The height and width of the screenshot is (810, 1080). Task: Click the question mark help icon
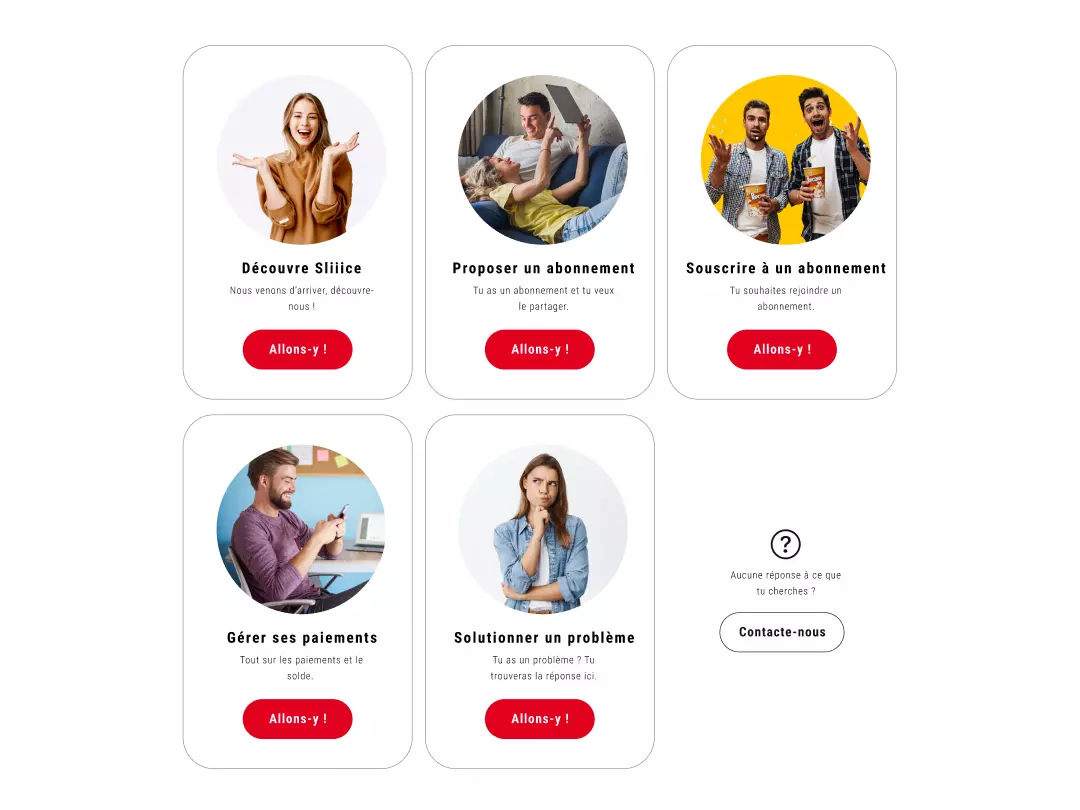[x=785, y=544]
